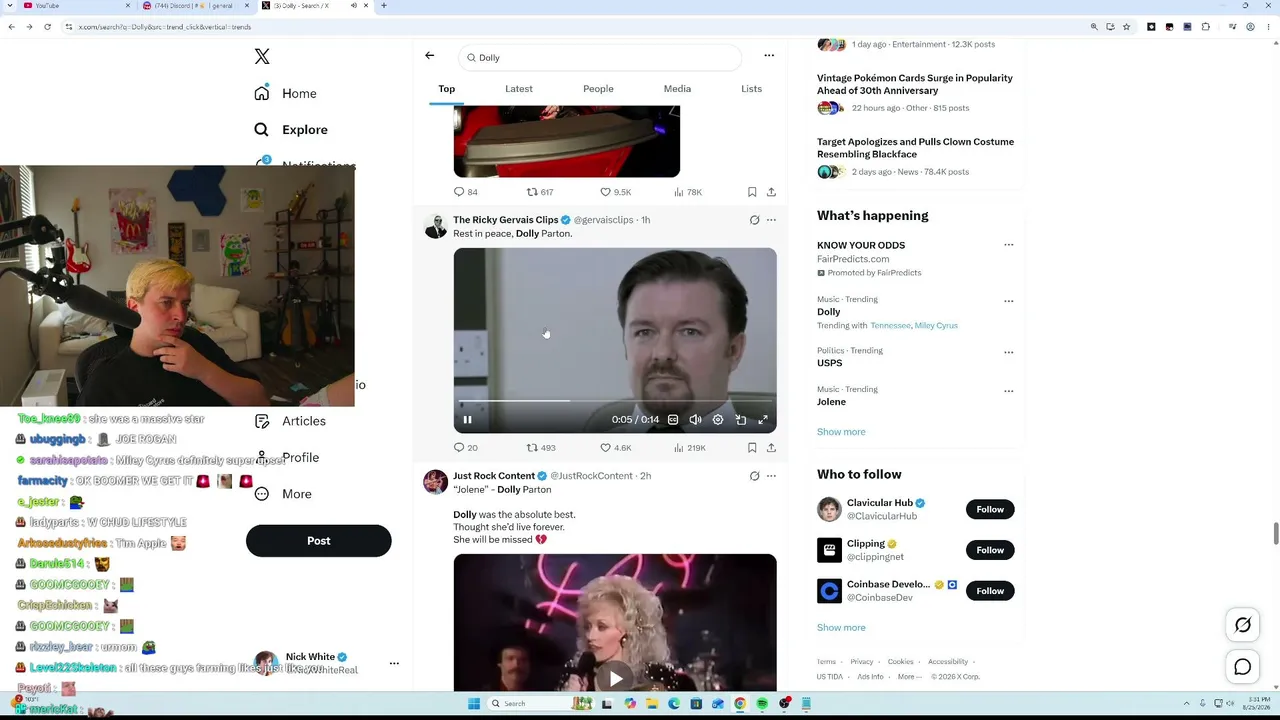Bookmark this page with the star icon
The width and height of the screenshot is (1280, 720).
[x=1126, y=27]
